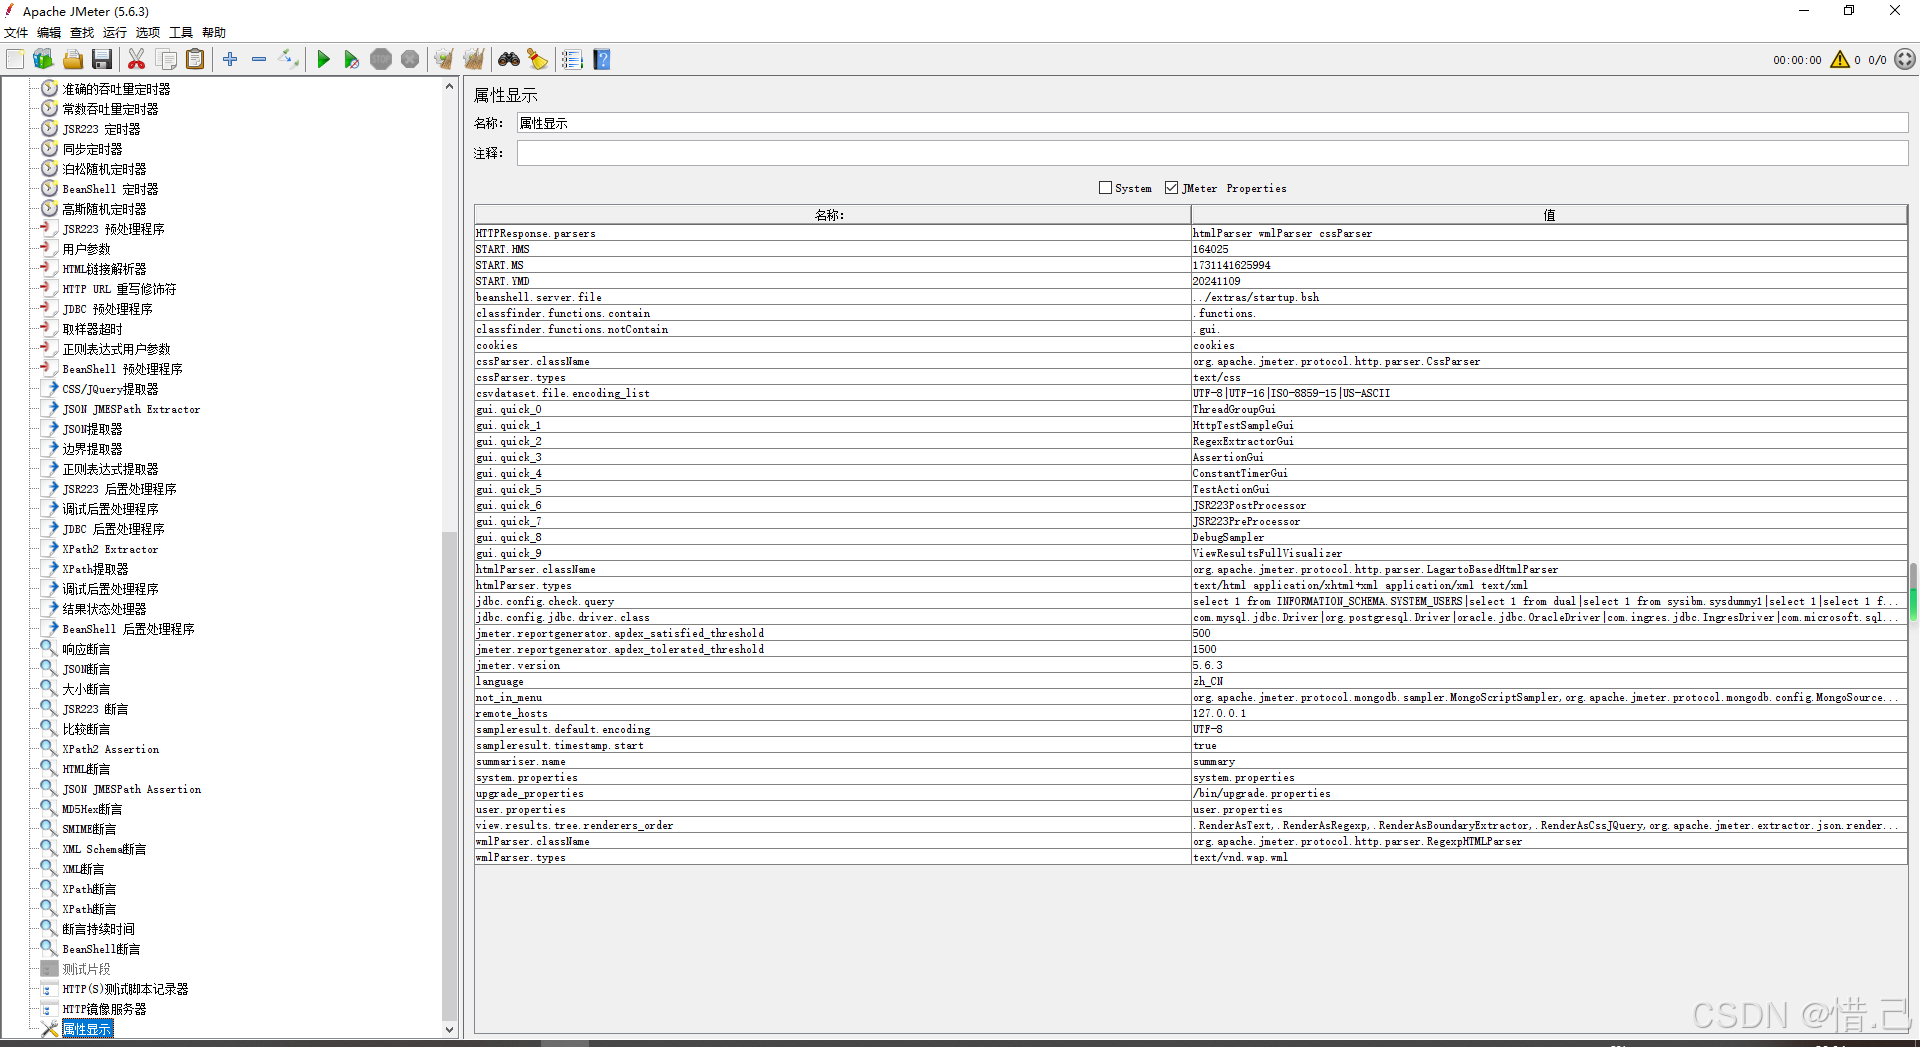Click tree scrollbar up arrow

pyautogui.click(x=449, y=87)
